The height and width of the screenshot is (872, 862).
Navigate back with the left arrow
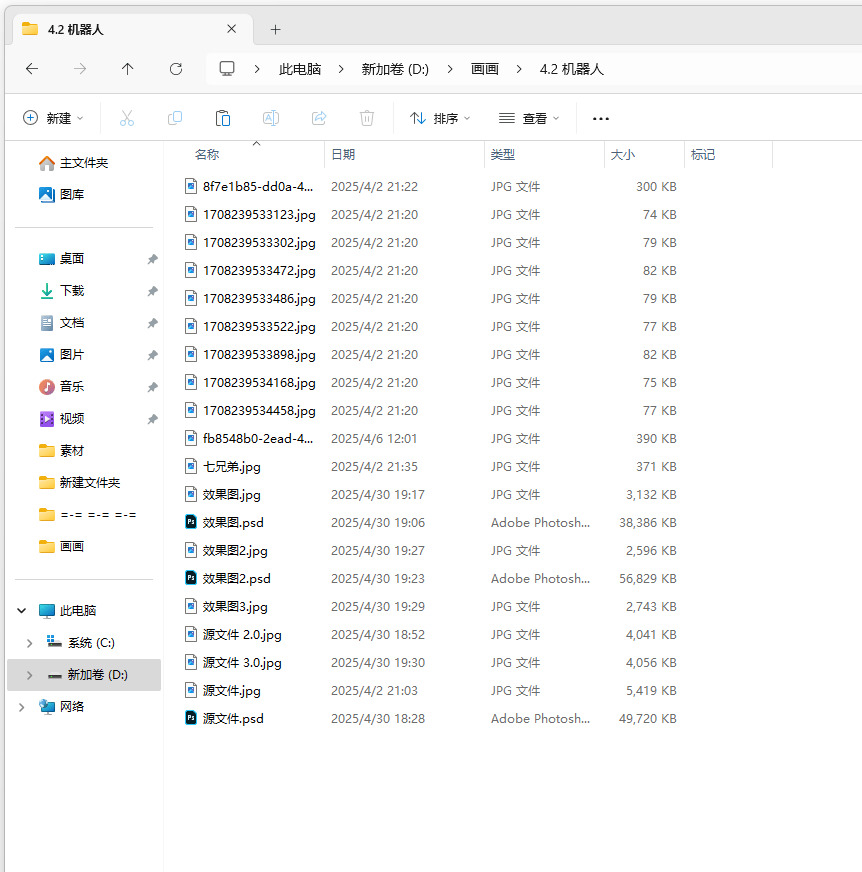tap(32, 69)
